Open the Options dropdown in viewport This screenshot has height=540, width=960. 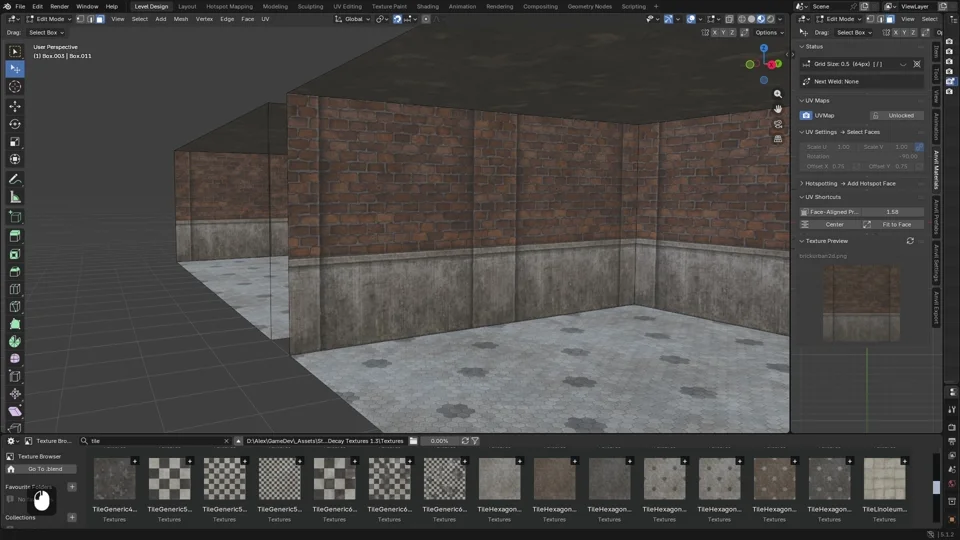(x=769, y=32)
